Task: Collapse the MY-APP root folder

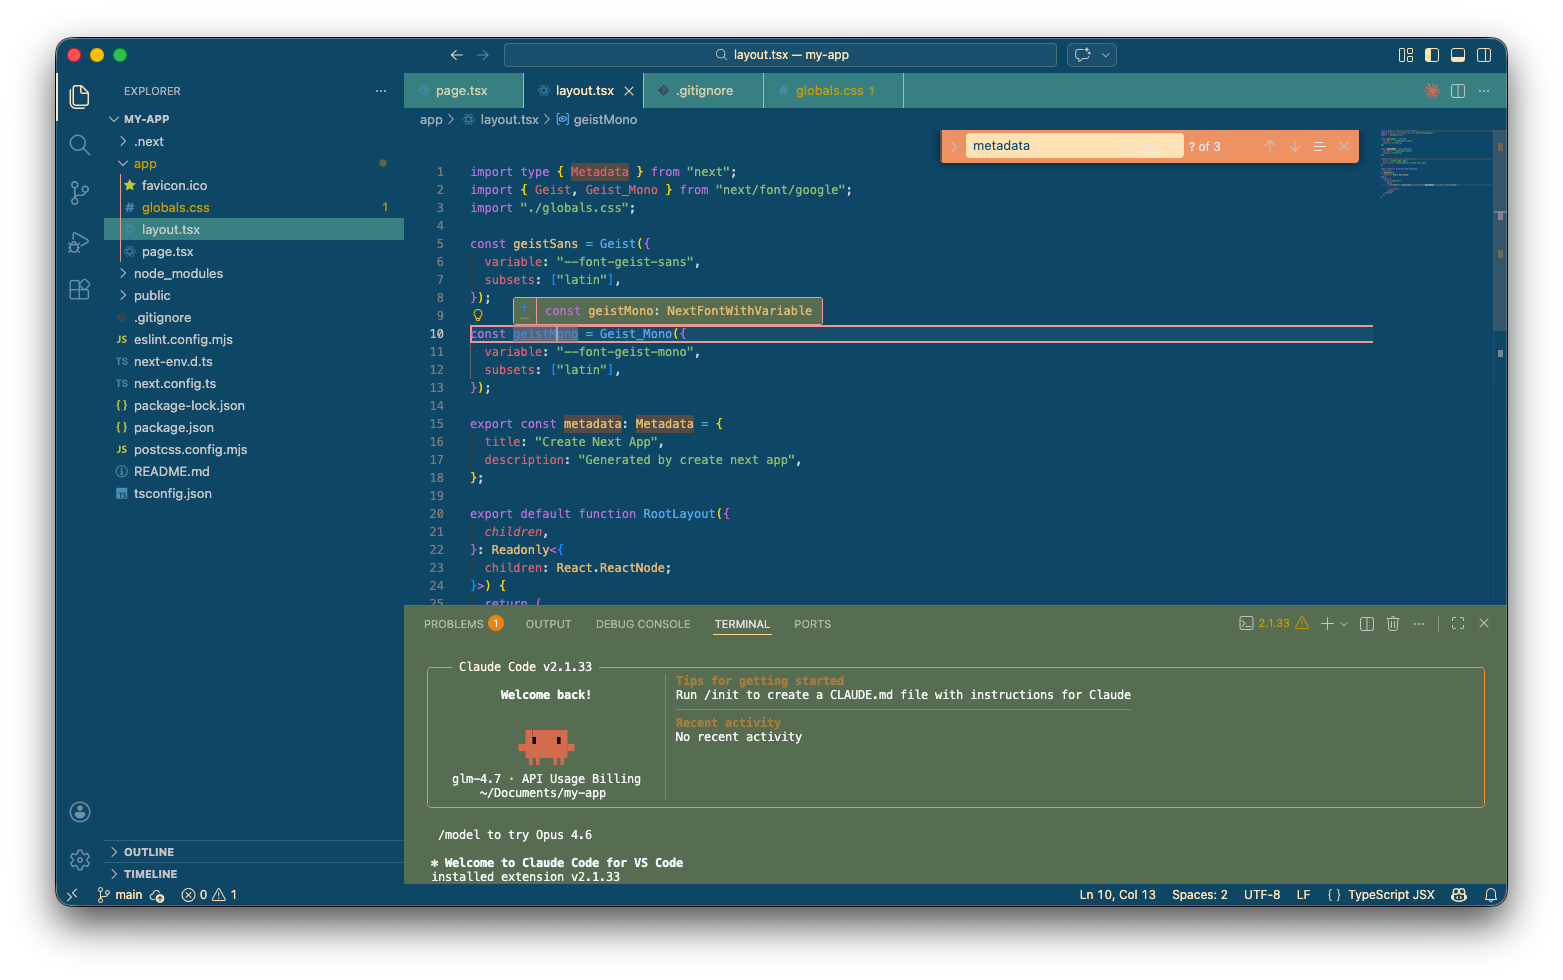Action: [x=114, y=119]
